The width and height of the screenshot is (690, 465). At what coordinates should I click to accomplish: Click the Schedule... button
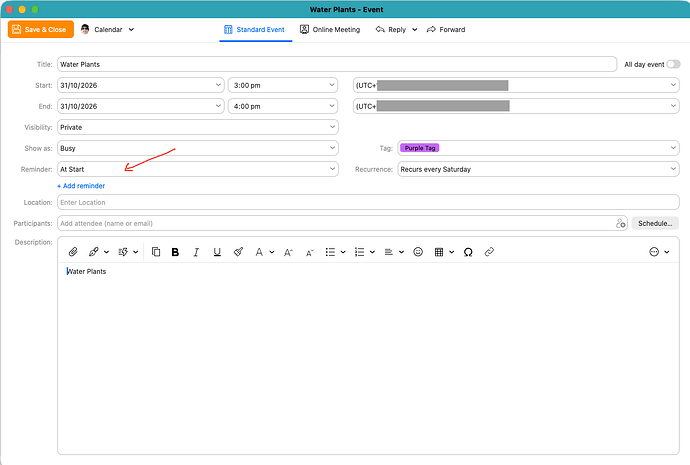pos(655,223)
